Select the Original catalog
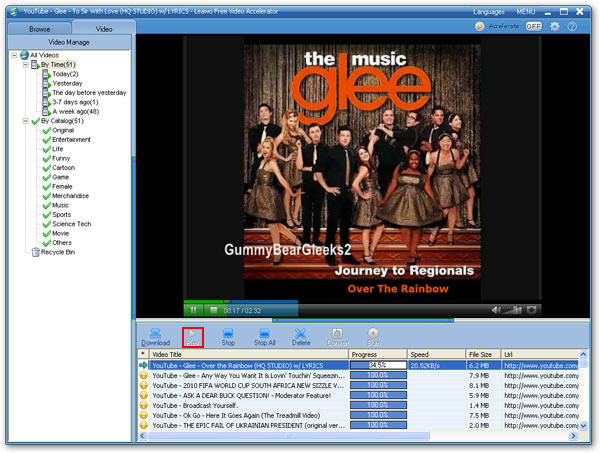Screen dimensions: 600x453 coord(63,130)
